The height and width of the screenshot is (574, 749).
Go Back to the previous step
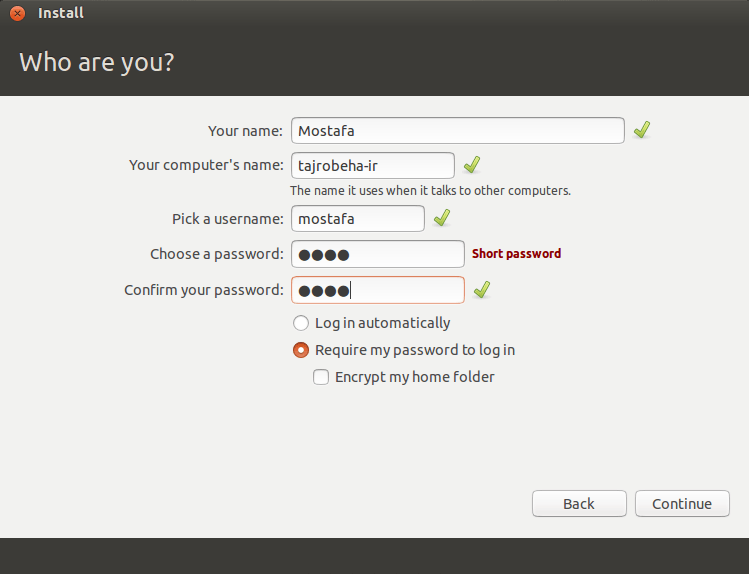click(579, 504)
